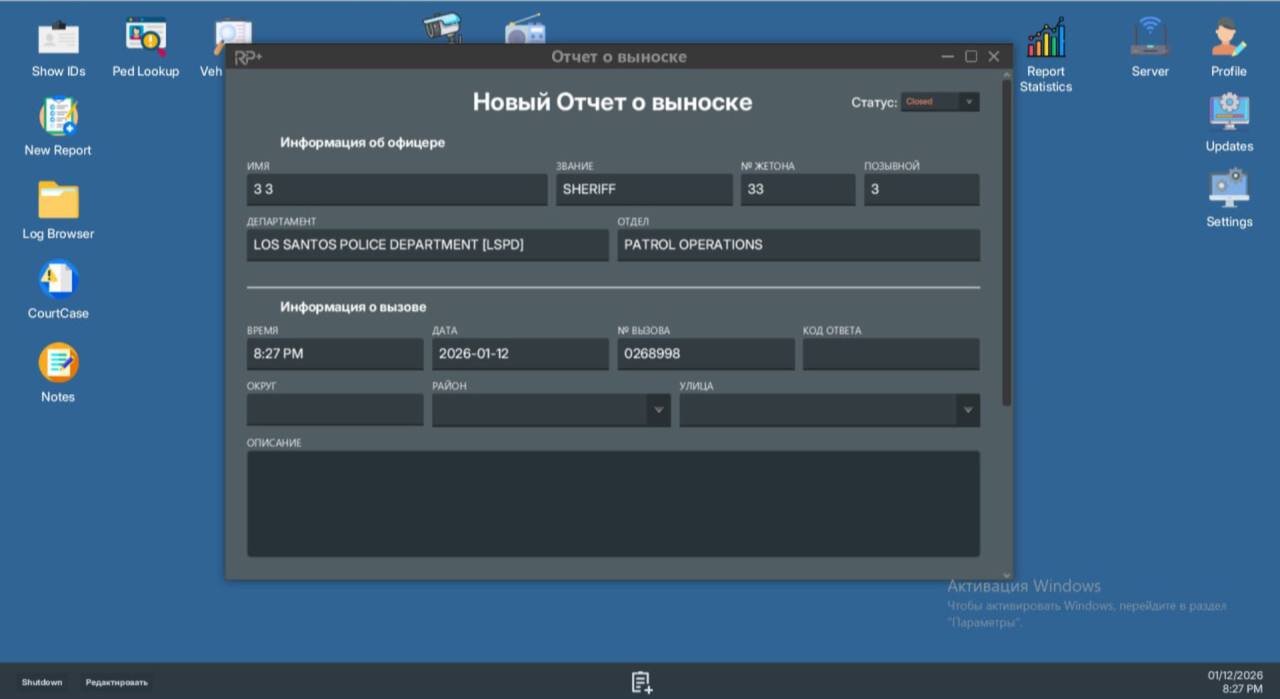Open the Server icon

click(1150, 40)
